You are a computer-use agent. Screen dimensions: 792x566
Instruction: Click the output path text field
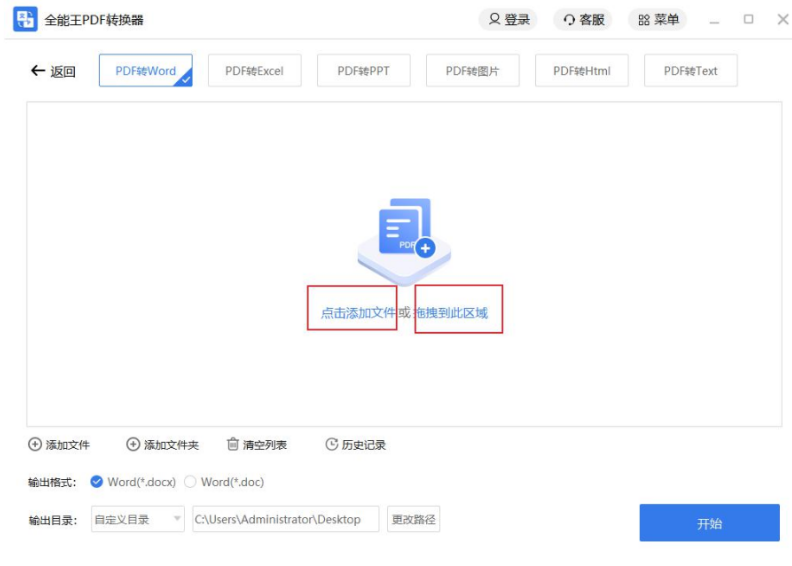coord(285,519)
